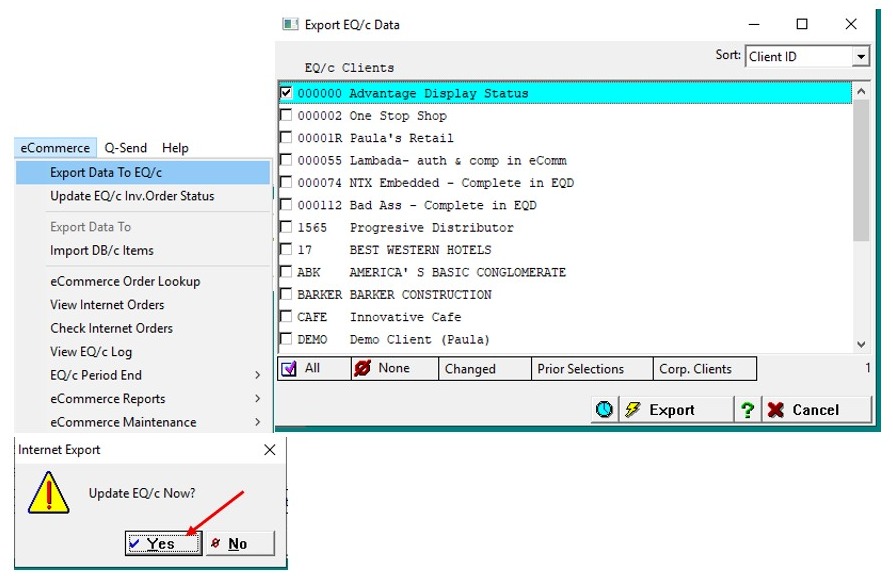Confirm with Yes in Internet Export dialog
The height and width of the screenshot is (576, 893).
[x=163, y=543]
